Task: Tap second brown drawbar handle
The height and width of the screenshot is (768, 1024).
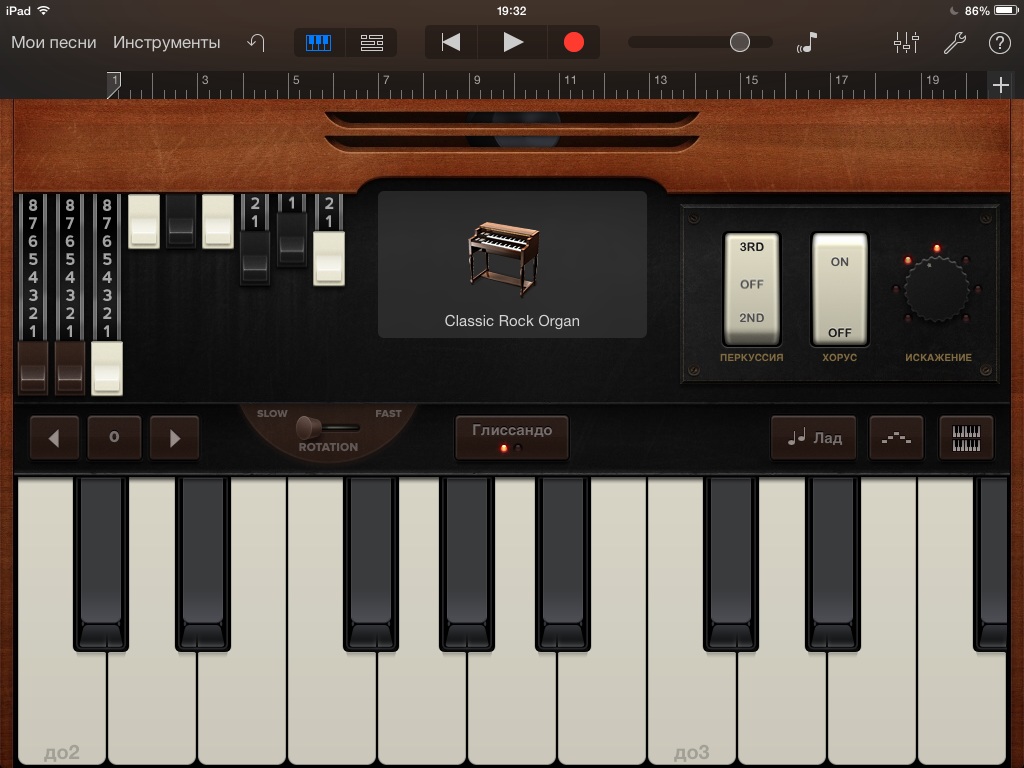Action: tap(70, 368)
